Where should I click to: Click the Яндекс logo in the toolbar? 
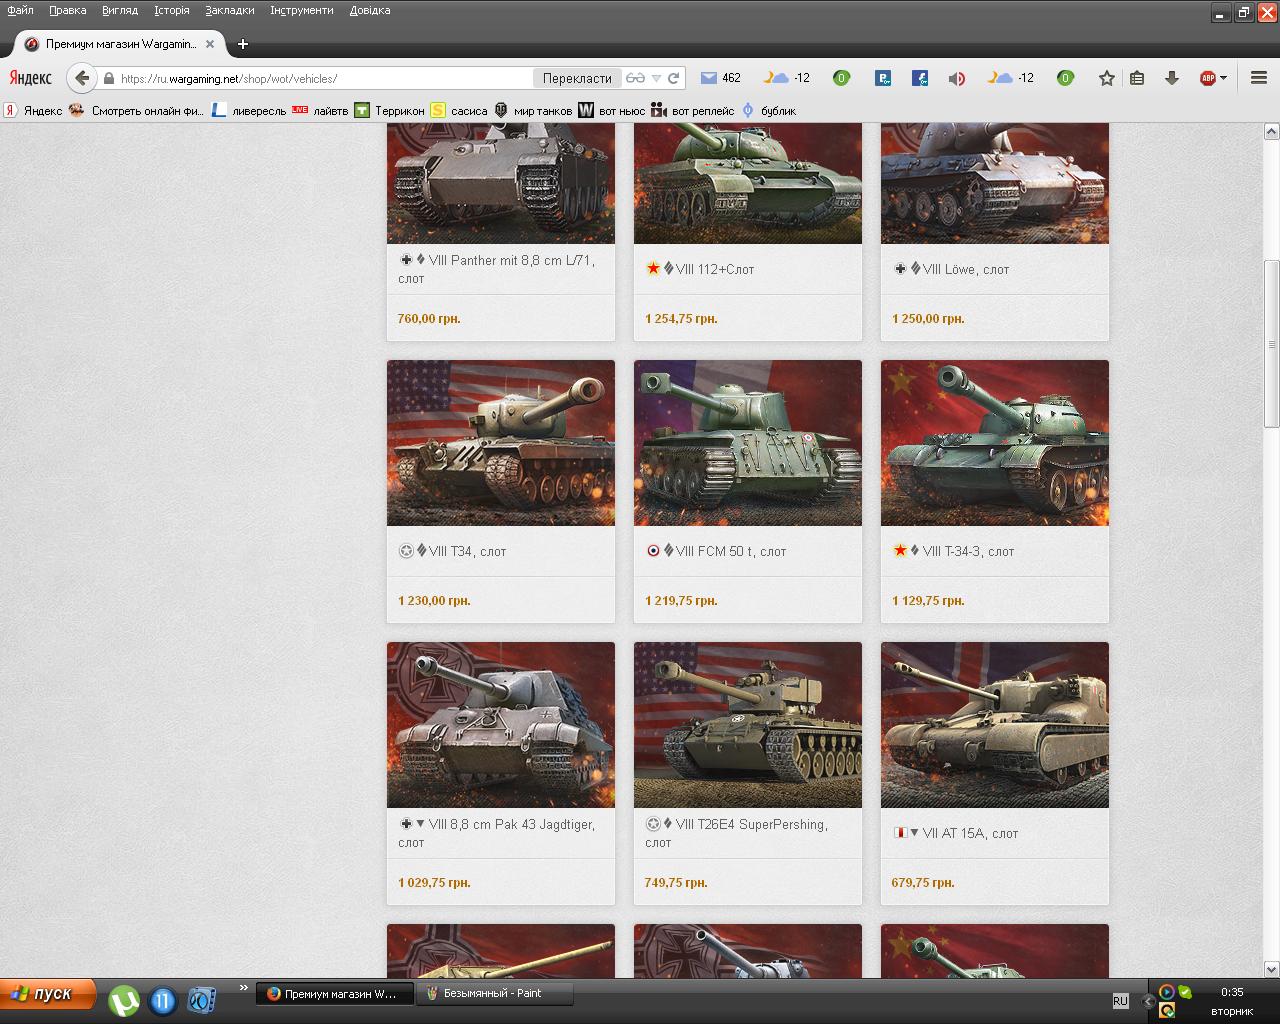point(31,78)
